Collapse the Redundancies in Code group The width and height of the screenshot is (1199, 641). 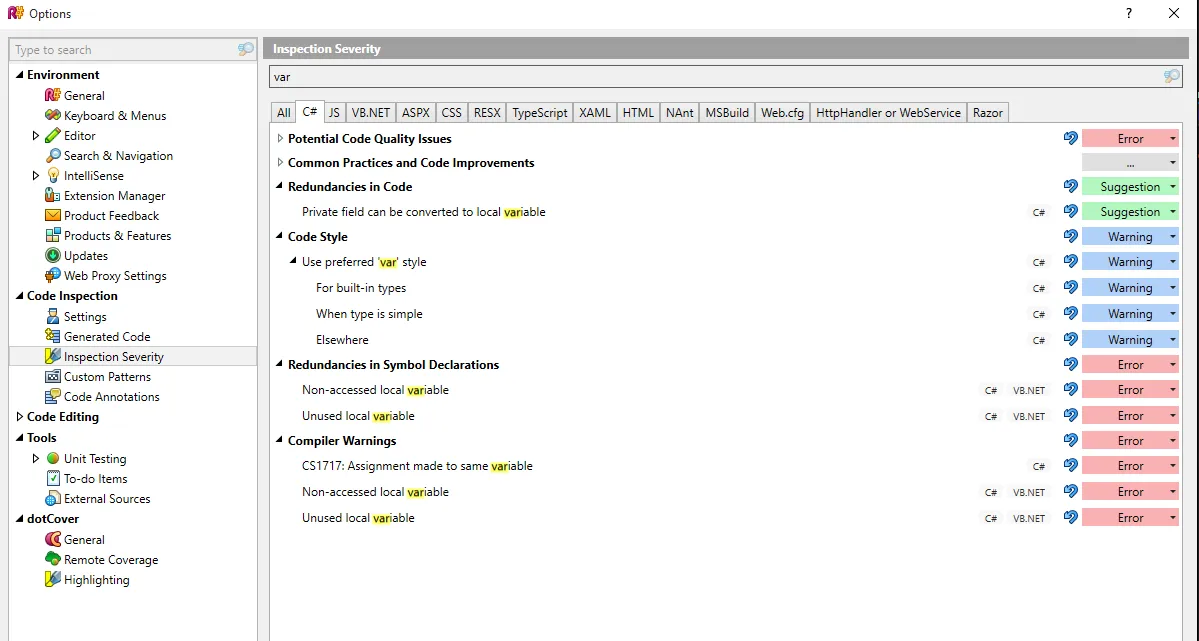click(280, 186)
